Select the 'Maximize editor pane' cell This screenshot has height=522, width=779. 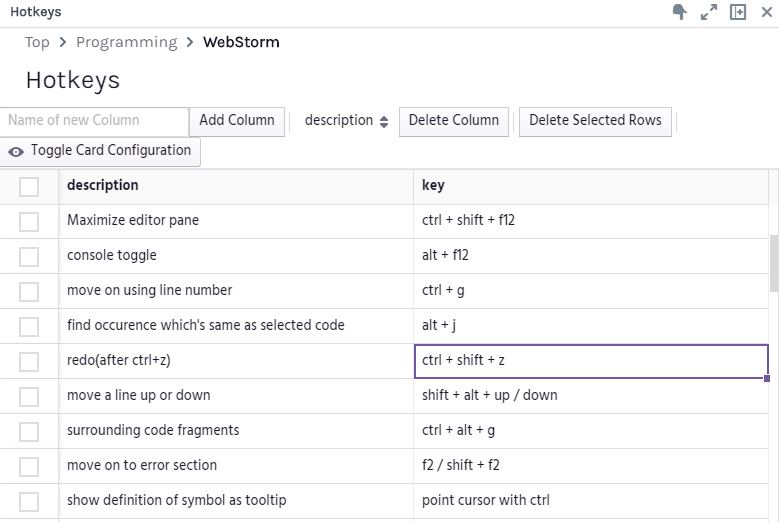(x=236, y=221)
